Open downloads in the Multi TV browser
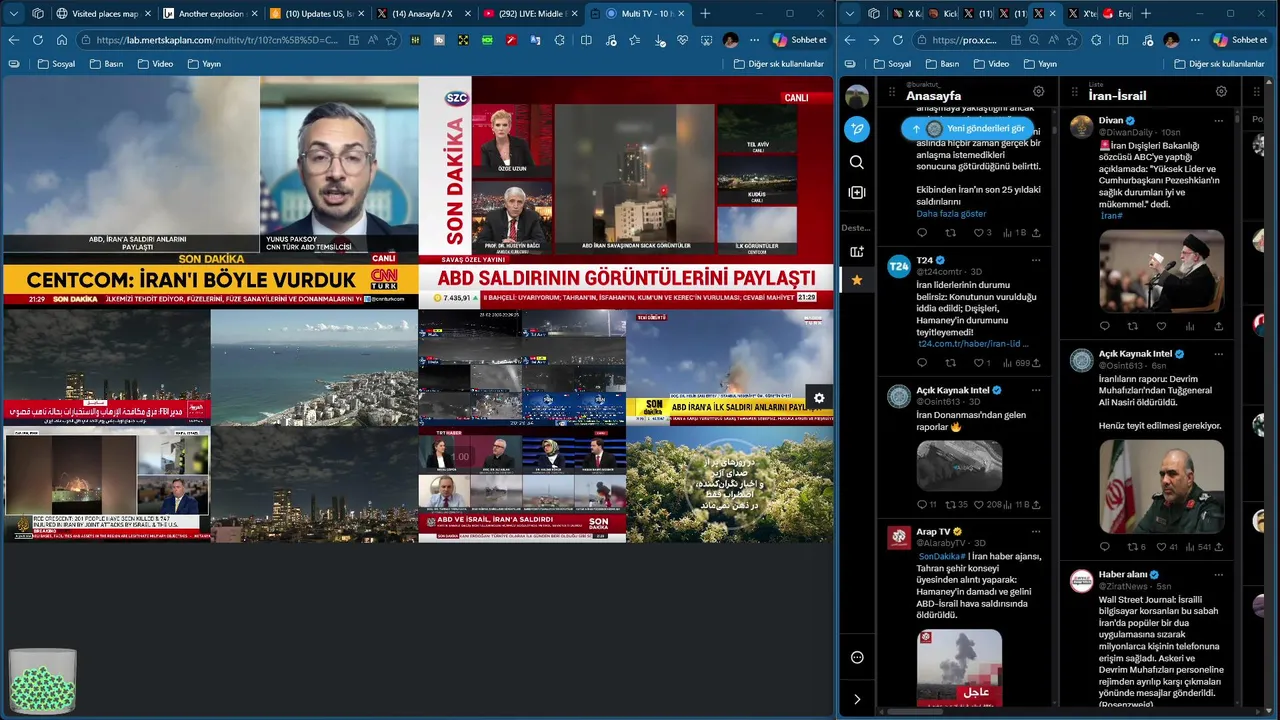This screenshot has height=720, width=1280. coord(660,40)
